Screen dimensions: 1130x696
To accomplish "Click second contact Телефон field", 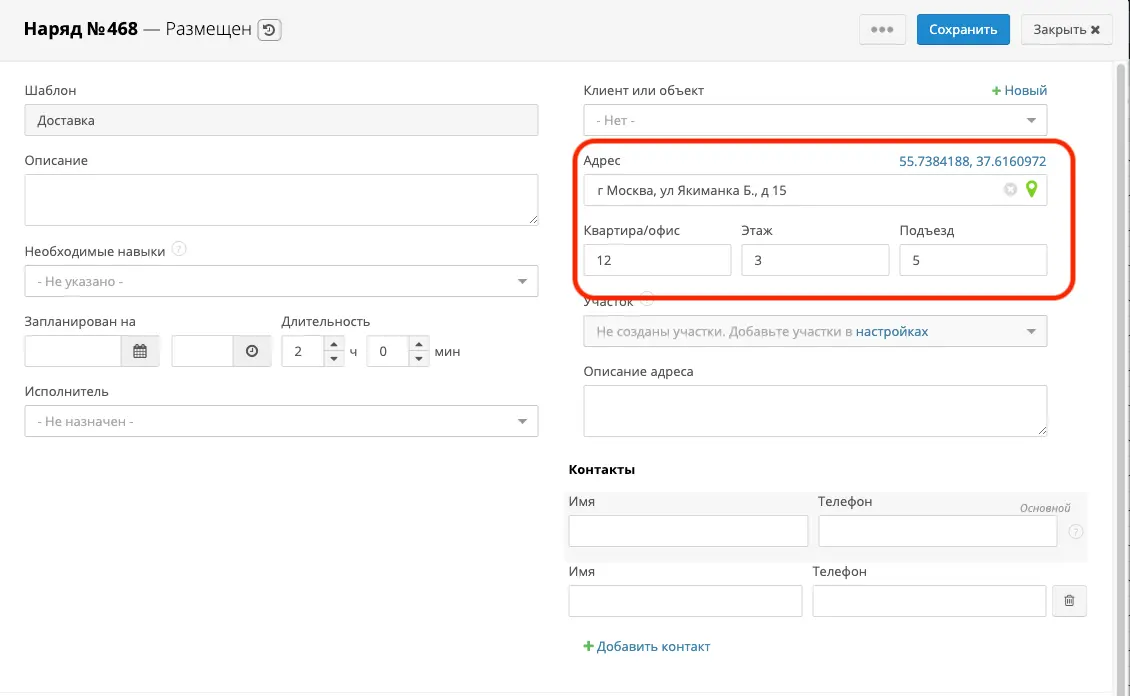I will 929,601.
